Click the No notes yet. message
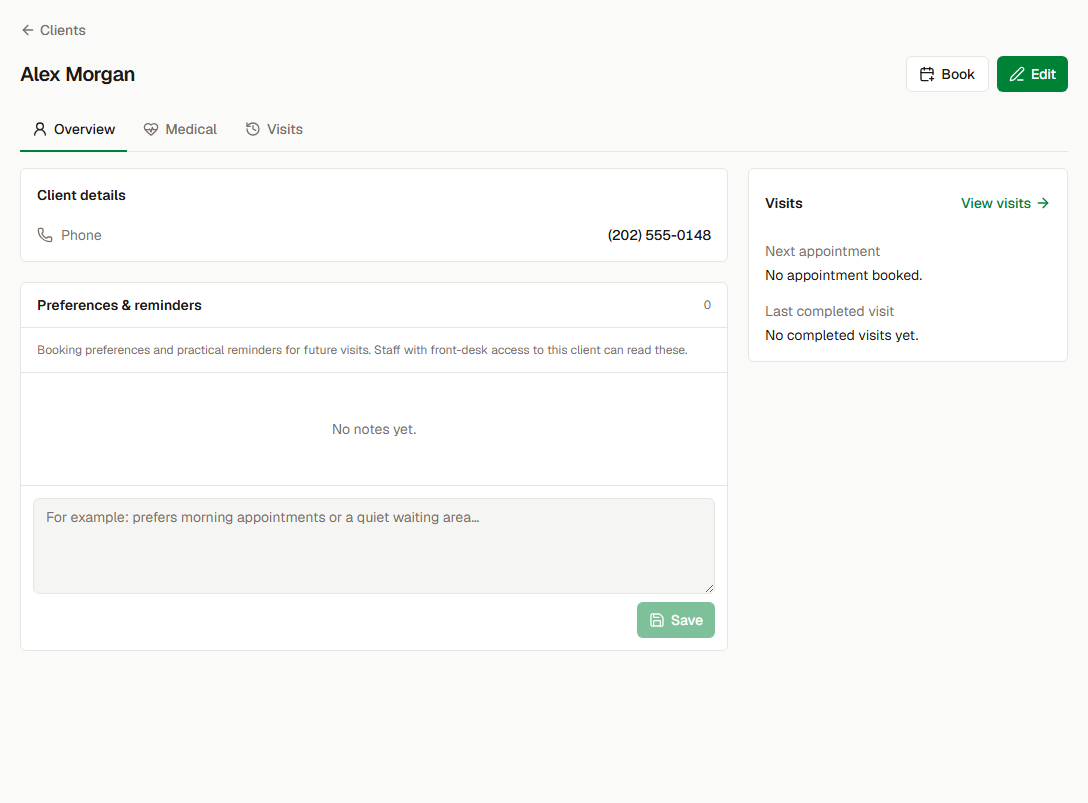1088x803 pixels. pyautogui.click(x=374, y=430)
